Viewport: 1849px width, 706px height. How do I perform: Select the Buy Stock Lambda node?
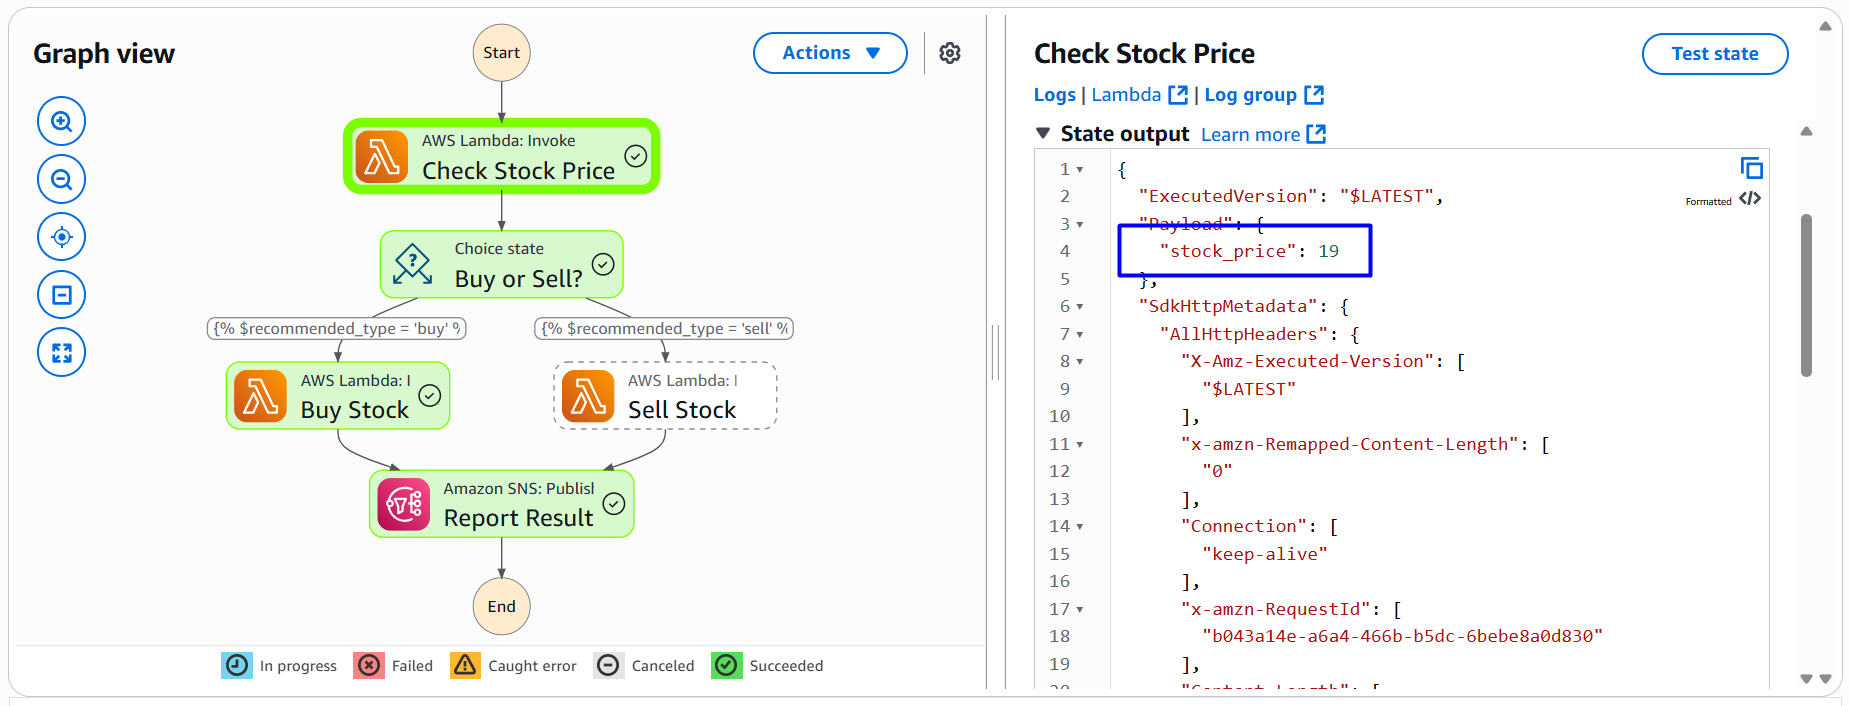[338, 396]
